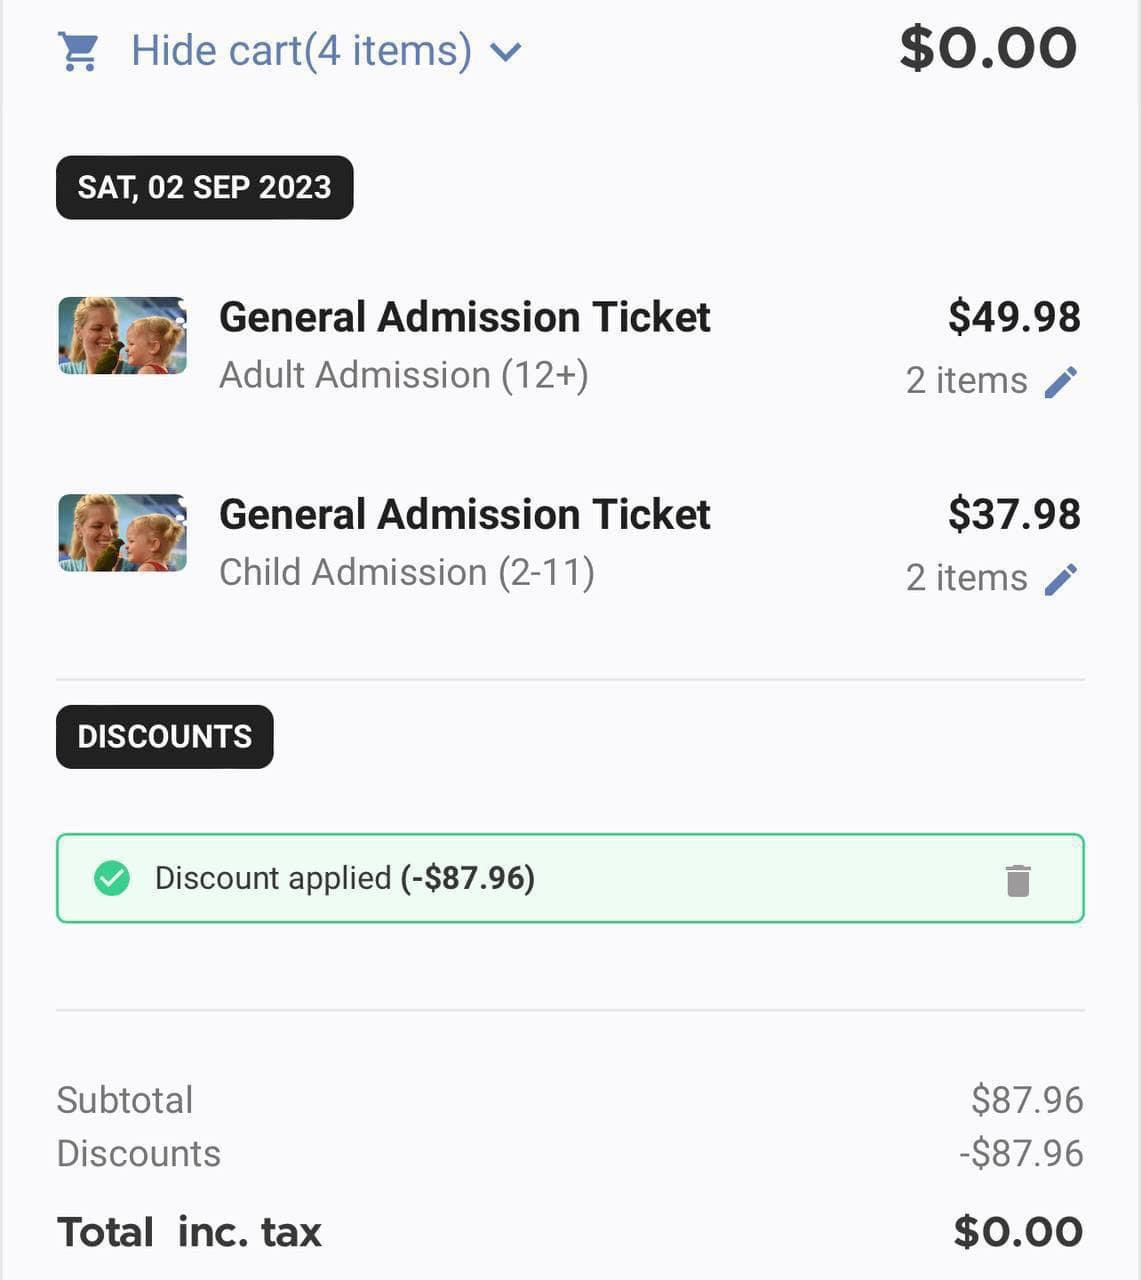Screen dimensions: 1141x1280
Task: Click the -$87.96 Discounts summary amount
Action: 1021,1153
